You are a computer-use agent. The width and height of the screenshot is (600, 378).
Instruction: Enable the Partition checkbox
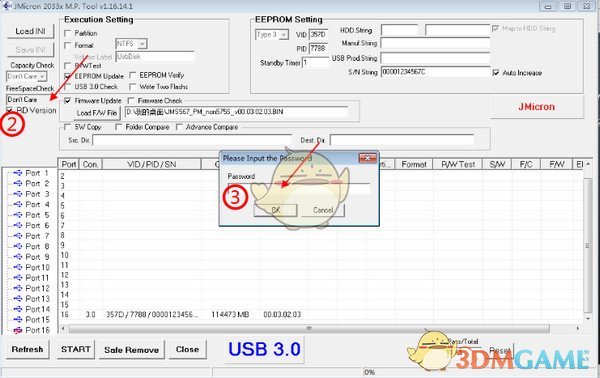tap(68, 33)
